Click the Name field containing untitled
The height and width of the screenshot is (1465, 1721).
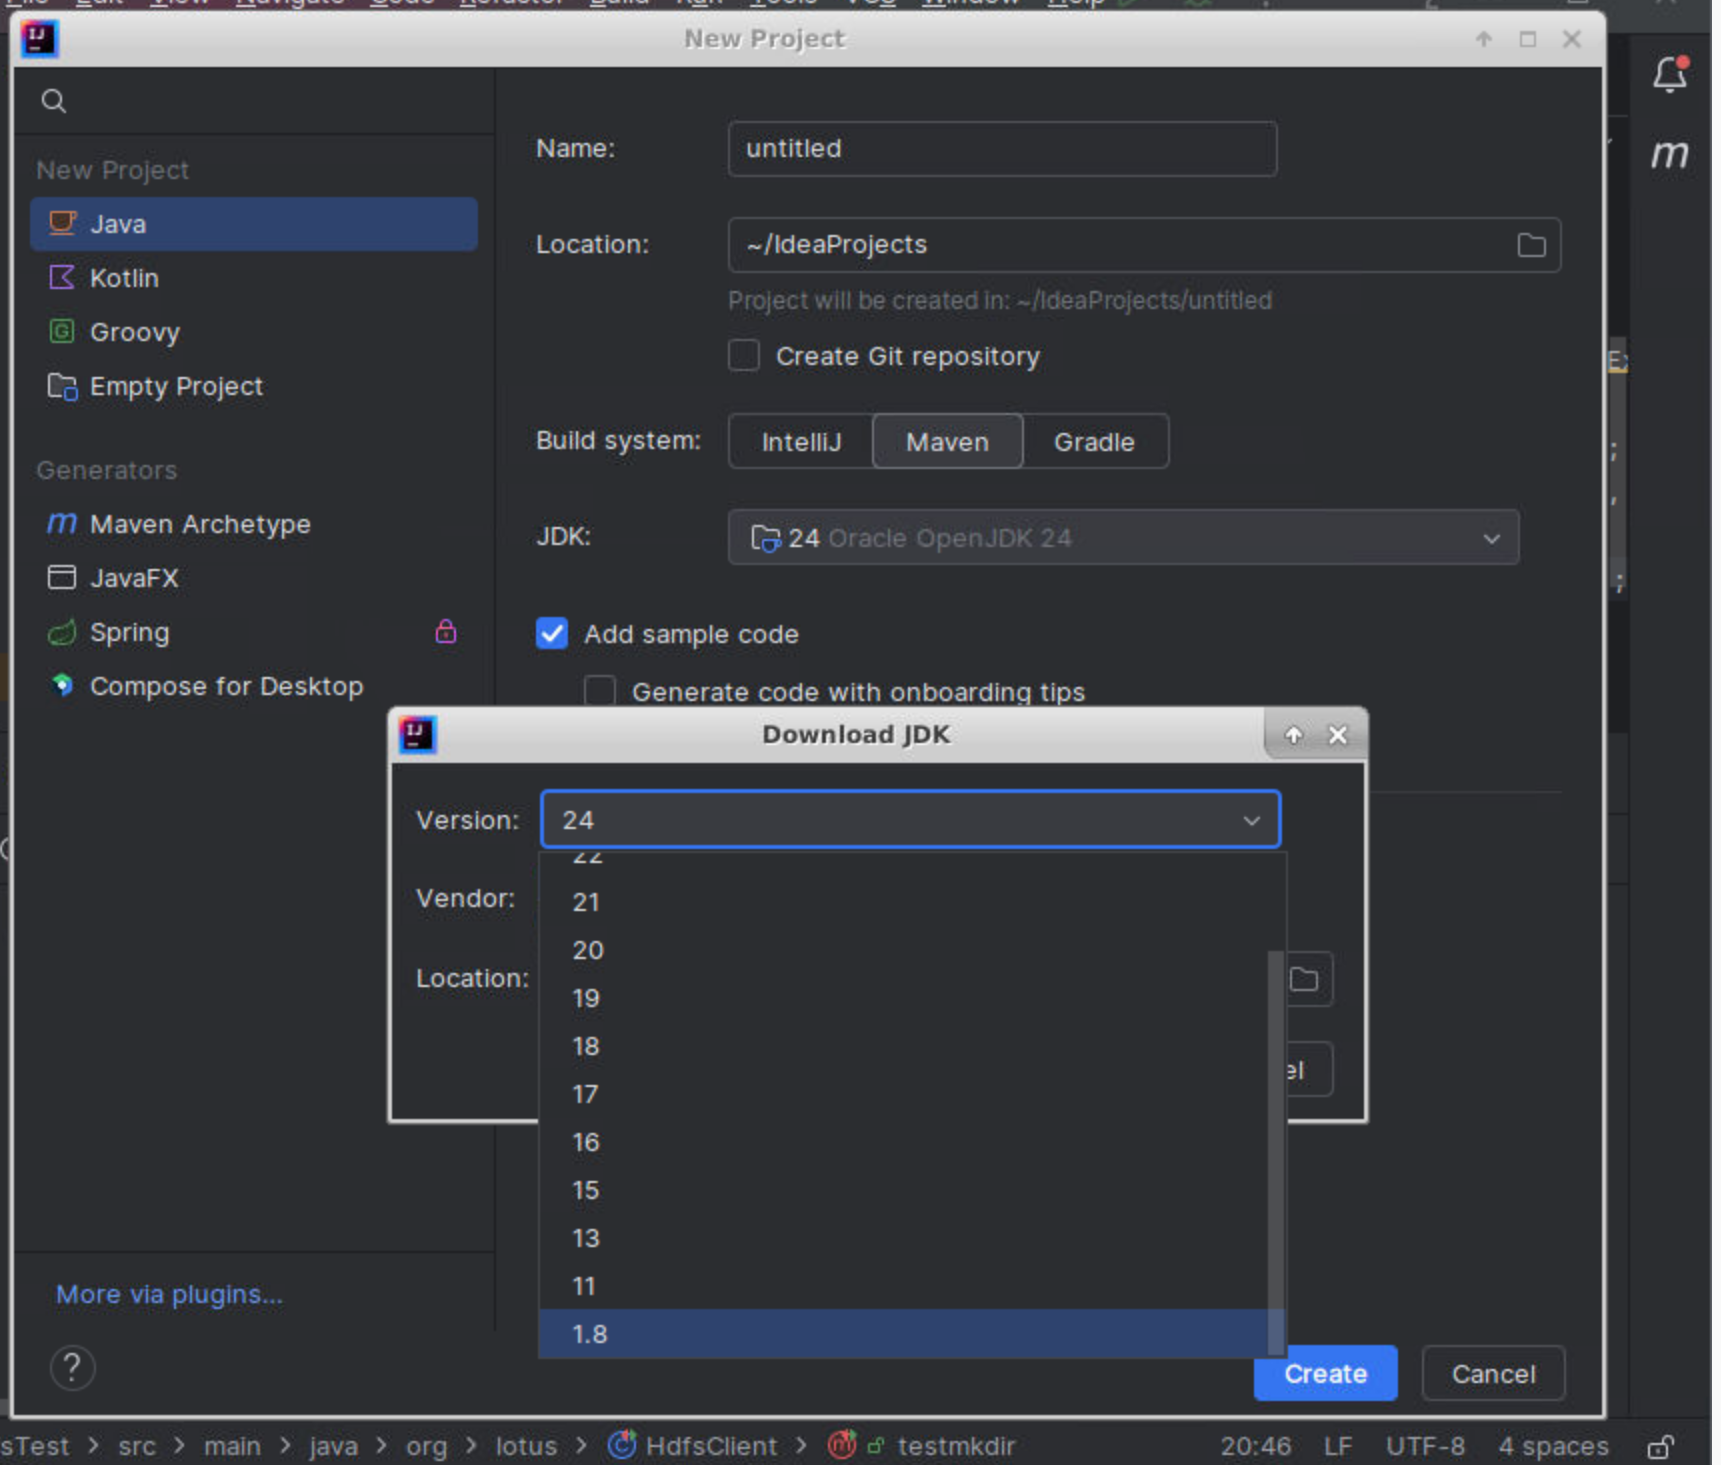[x=1002, y=149]
